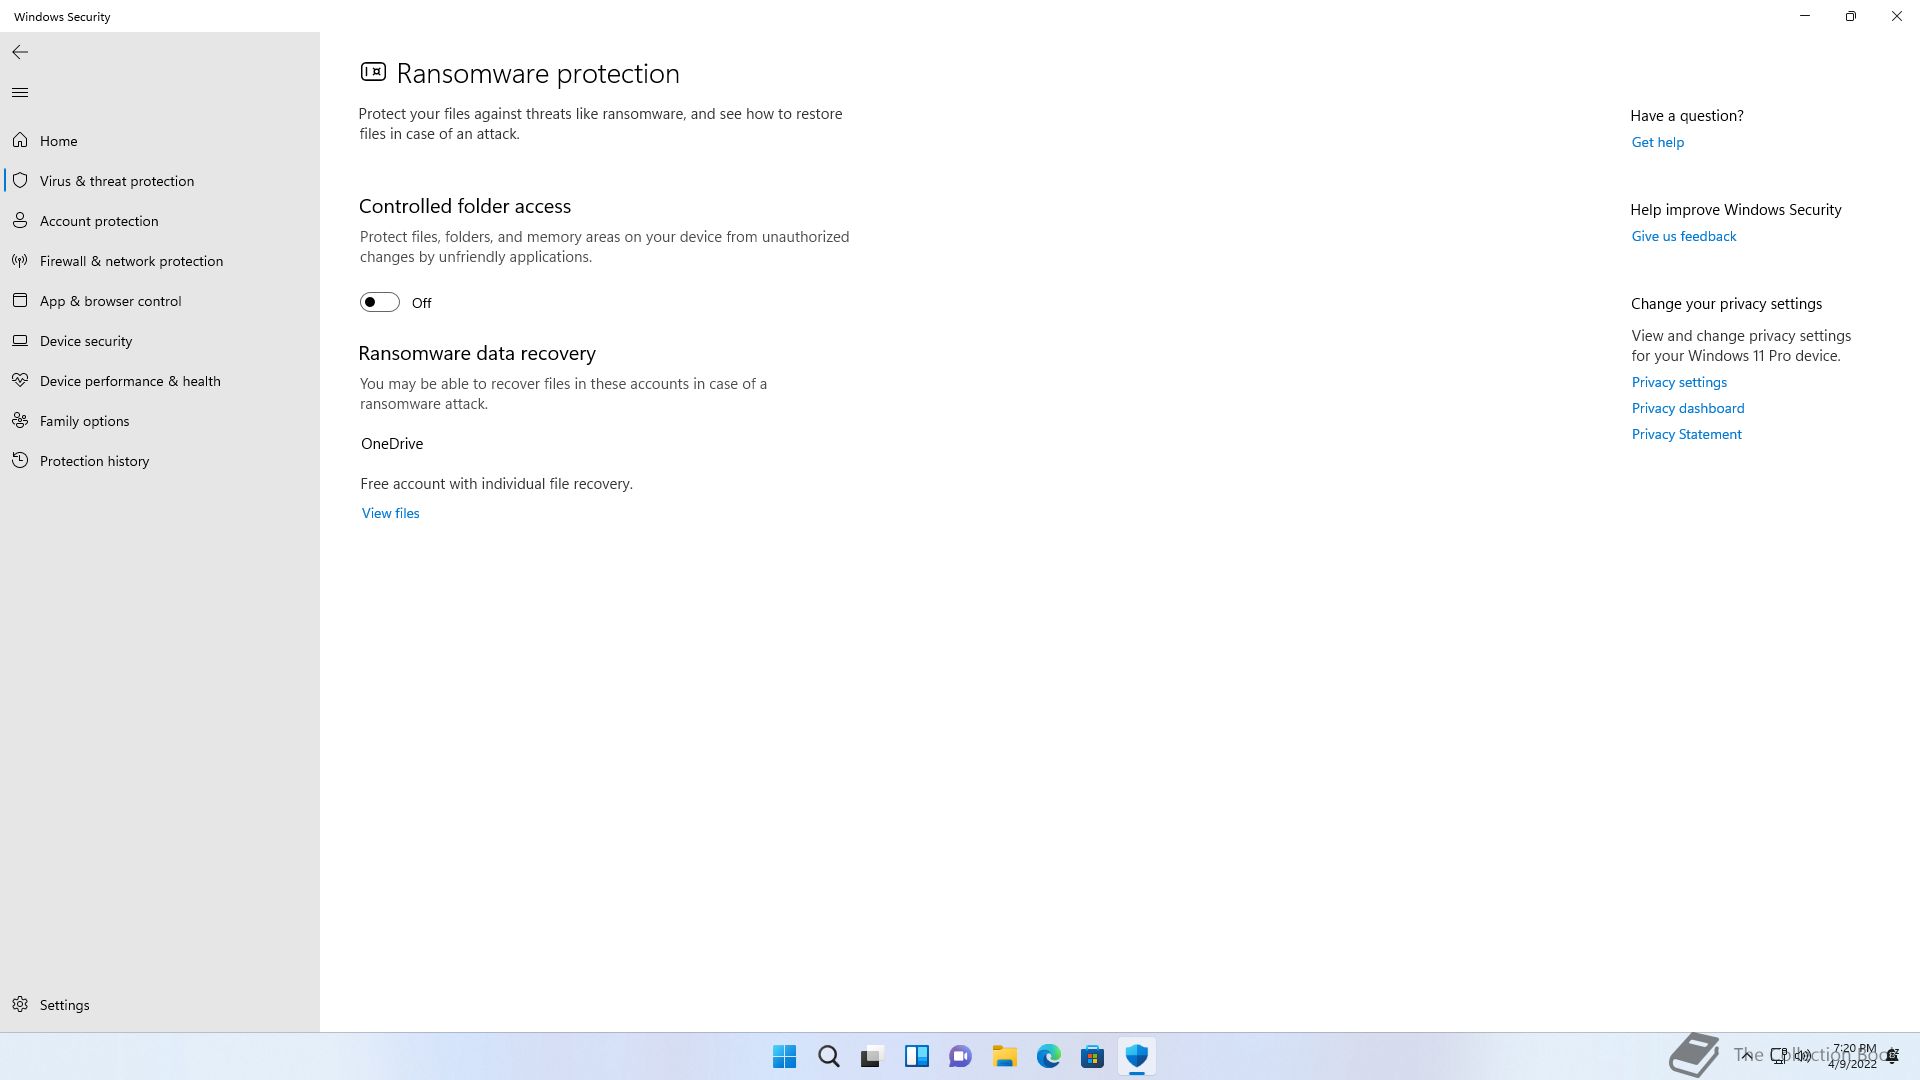1920x1080 pixels.
Task: Open File Explorer from taskbar
Action: click(1005, 1056)
